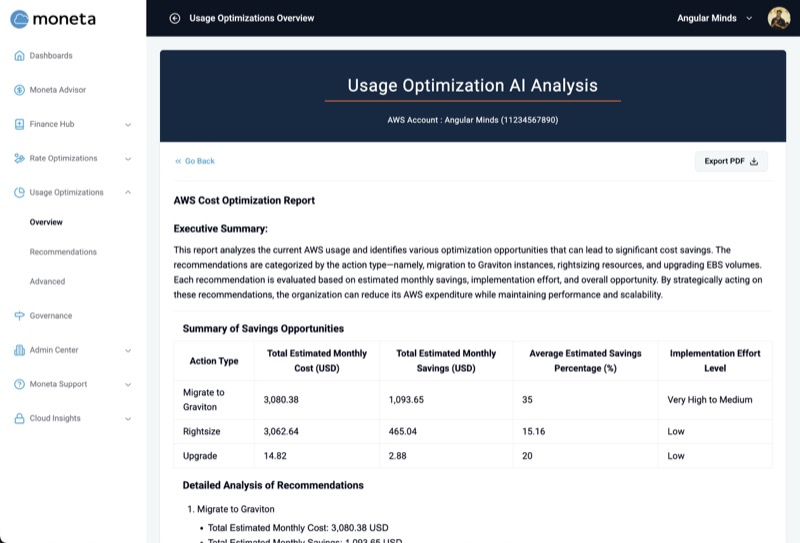Image resolution: width=800 pixels, height=543 pixels.
Task: Click the Export PDF button
Action: (x=731, y=161)
